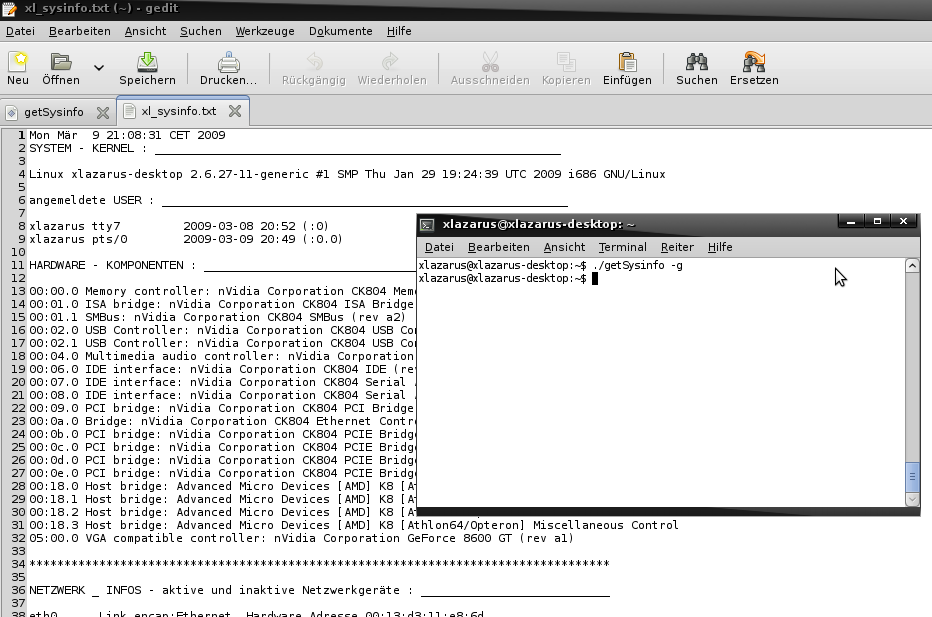The height and width of the screenshot is (617, 932).
Task: Open the Reiter menu in the terminal window
Action: (x=677, y=247)
